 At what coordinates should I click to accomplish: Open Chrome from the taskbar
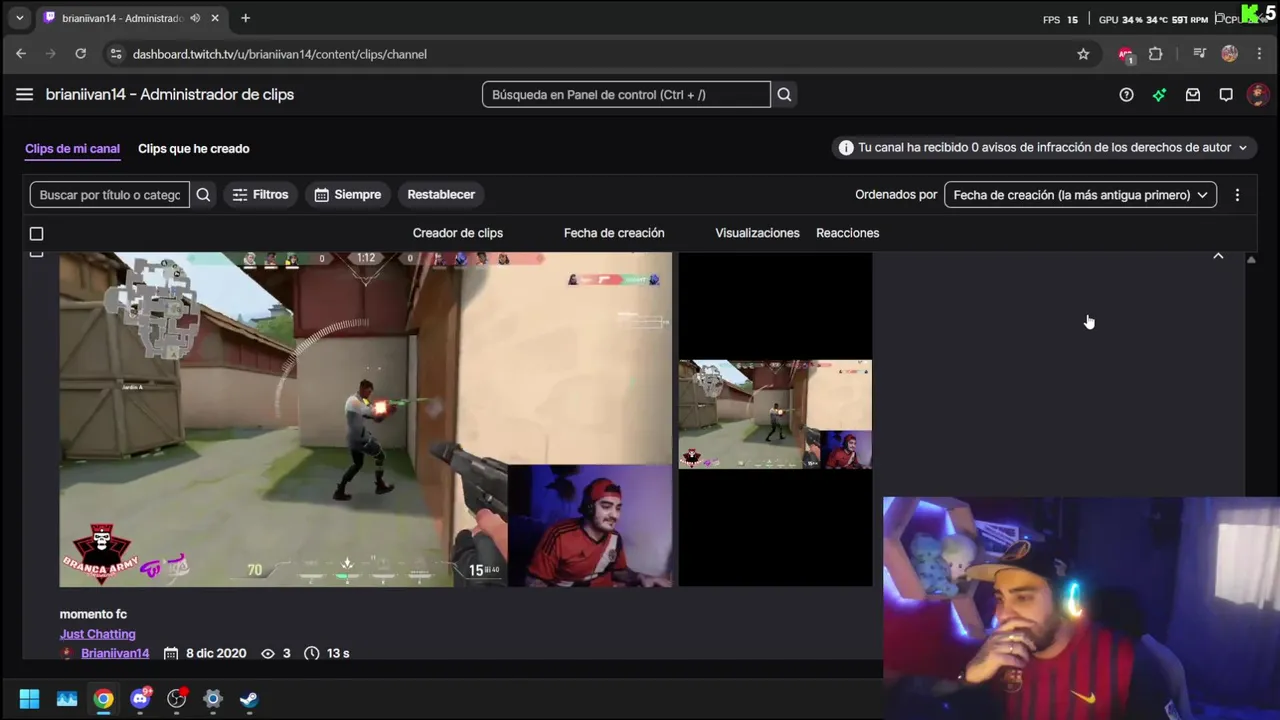click(x=103, y=698)
